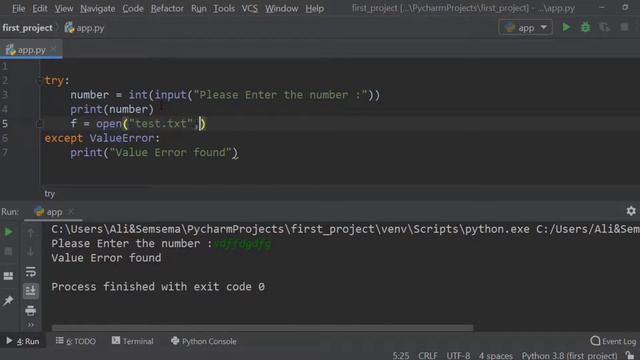
Task: Pin the Run tab
Action: pos(8,301)
